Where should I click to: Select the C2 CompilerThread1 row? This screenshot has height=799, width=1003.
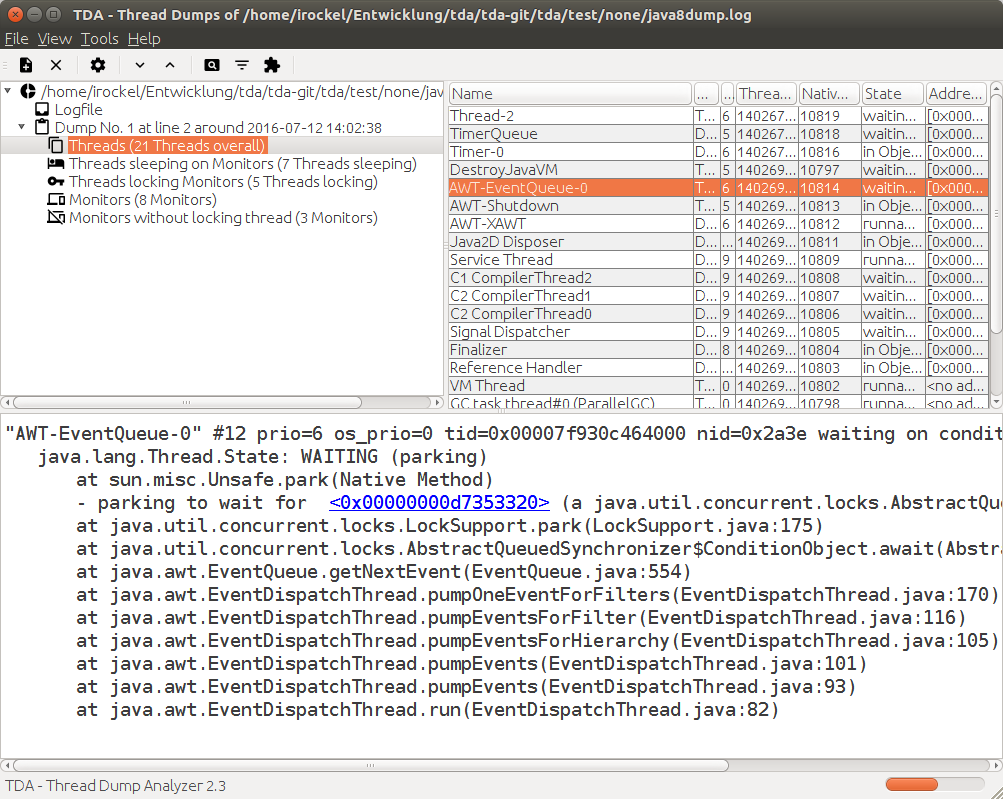[x=718, y=295]
